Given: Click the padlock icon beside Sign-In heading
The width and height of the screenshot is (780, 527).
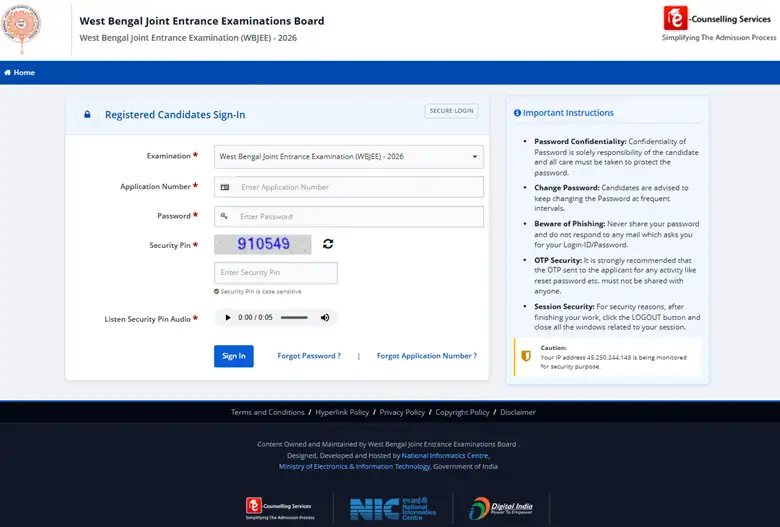Looking at the screenshot, I should click(87, 114).
